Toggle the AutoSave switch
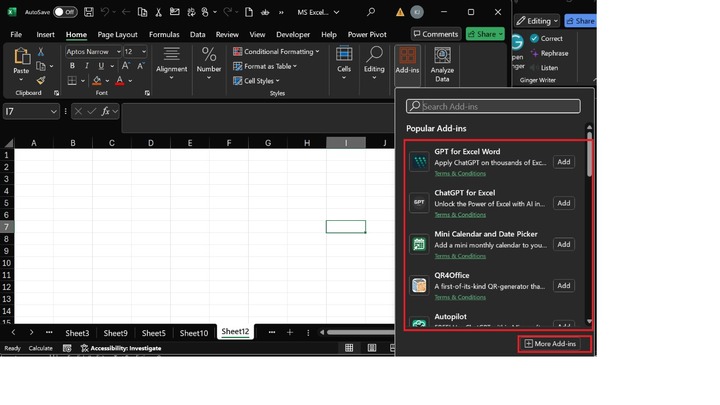The image size is (720, 405). click(65, 12)
